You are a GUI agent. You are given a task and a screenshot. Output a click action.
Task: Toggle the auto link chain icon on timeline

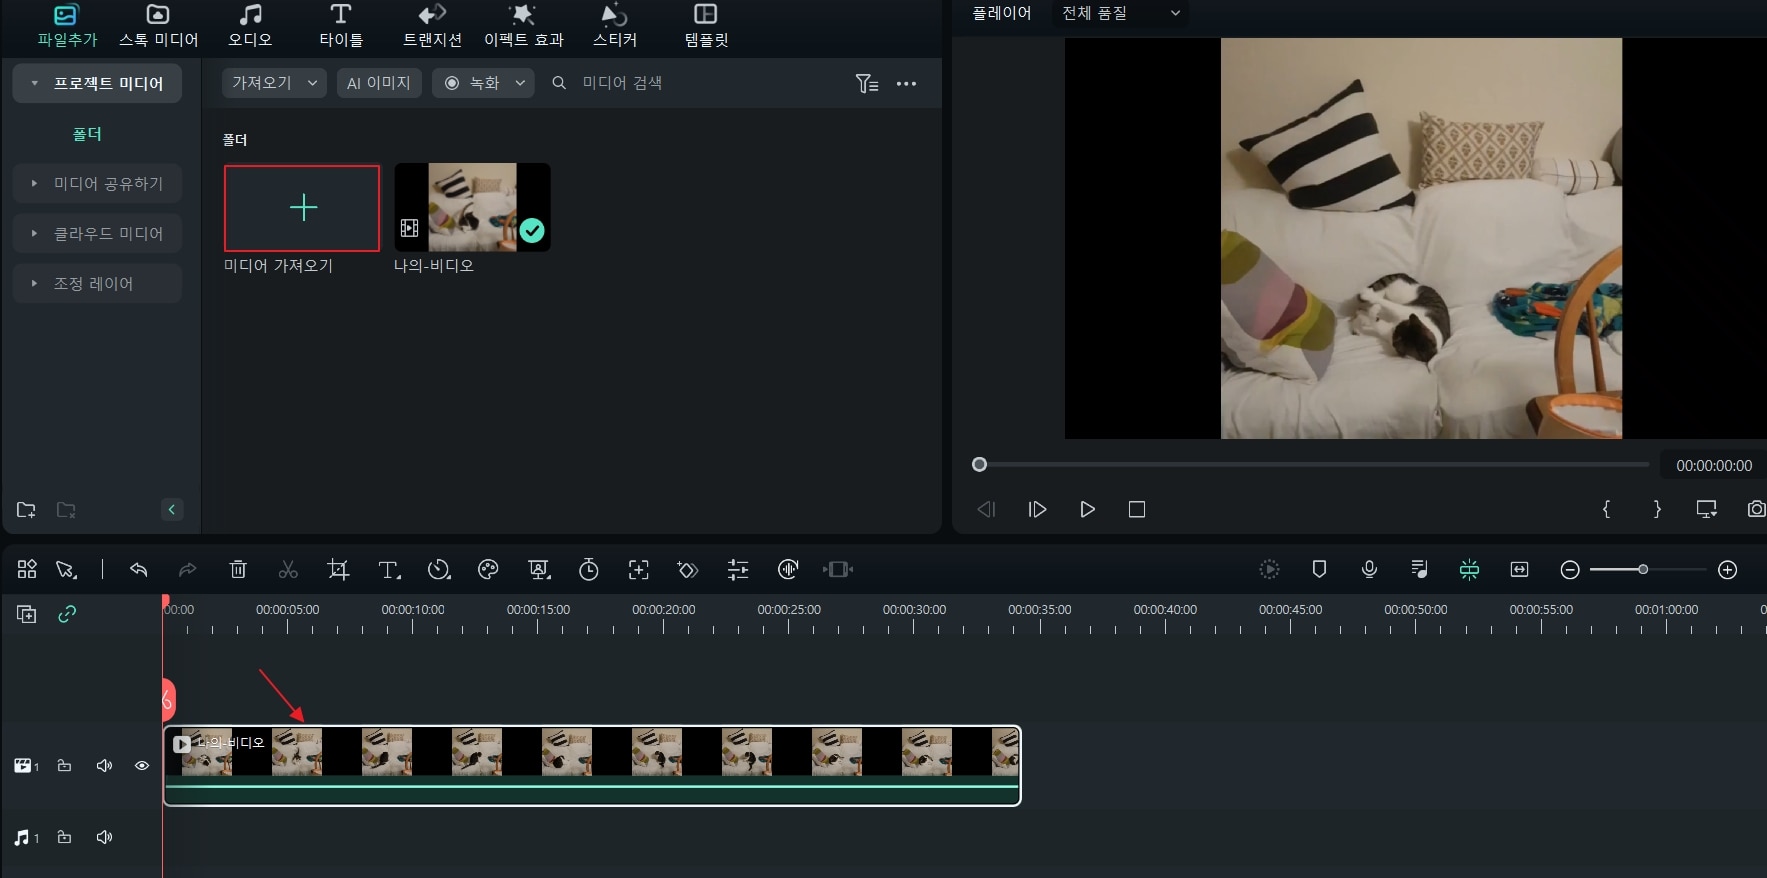(67, 614)
